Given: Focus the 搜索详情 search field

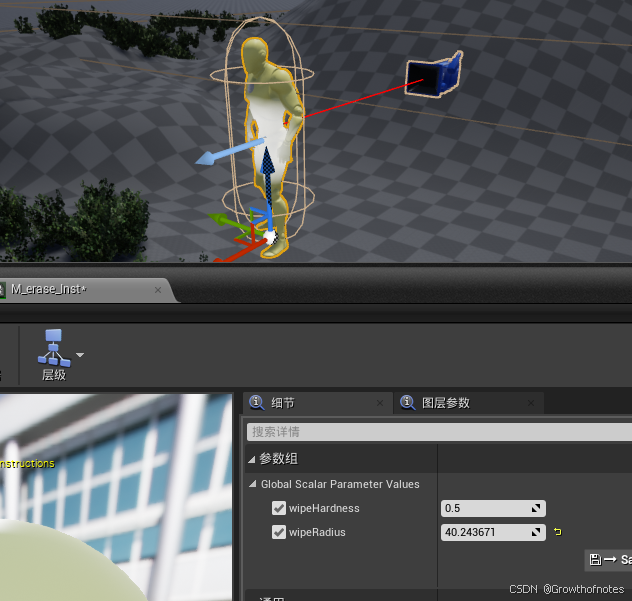Looking at the screenshot, I should coord(439,432).
